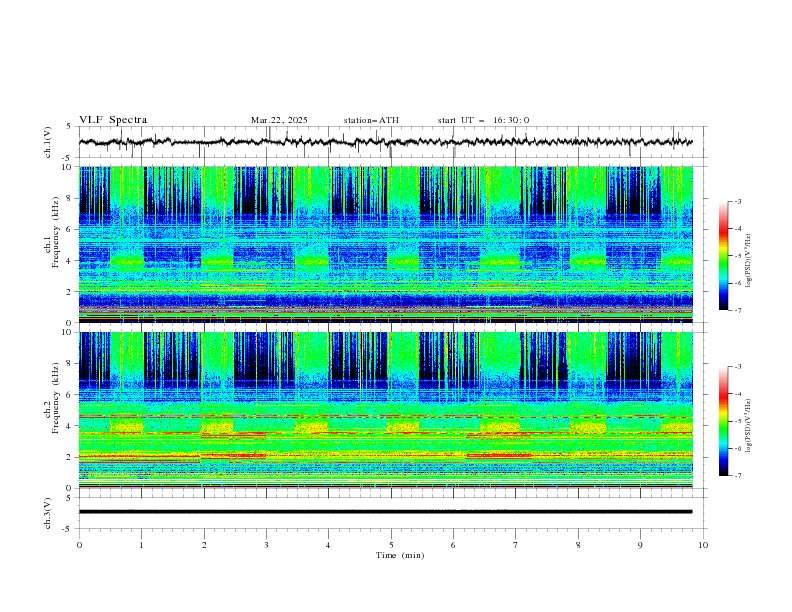Image resolution: width=792 pixels, height=612 pixels.
Task: Click the 'VLF Spectra' title text
Action: [113, 120]
